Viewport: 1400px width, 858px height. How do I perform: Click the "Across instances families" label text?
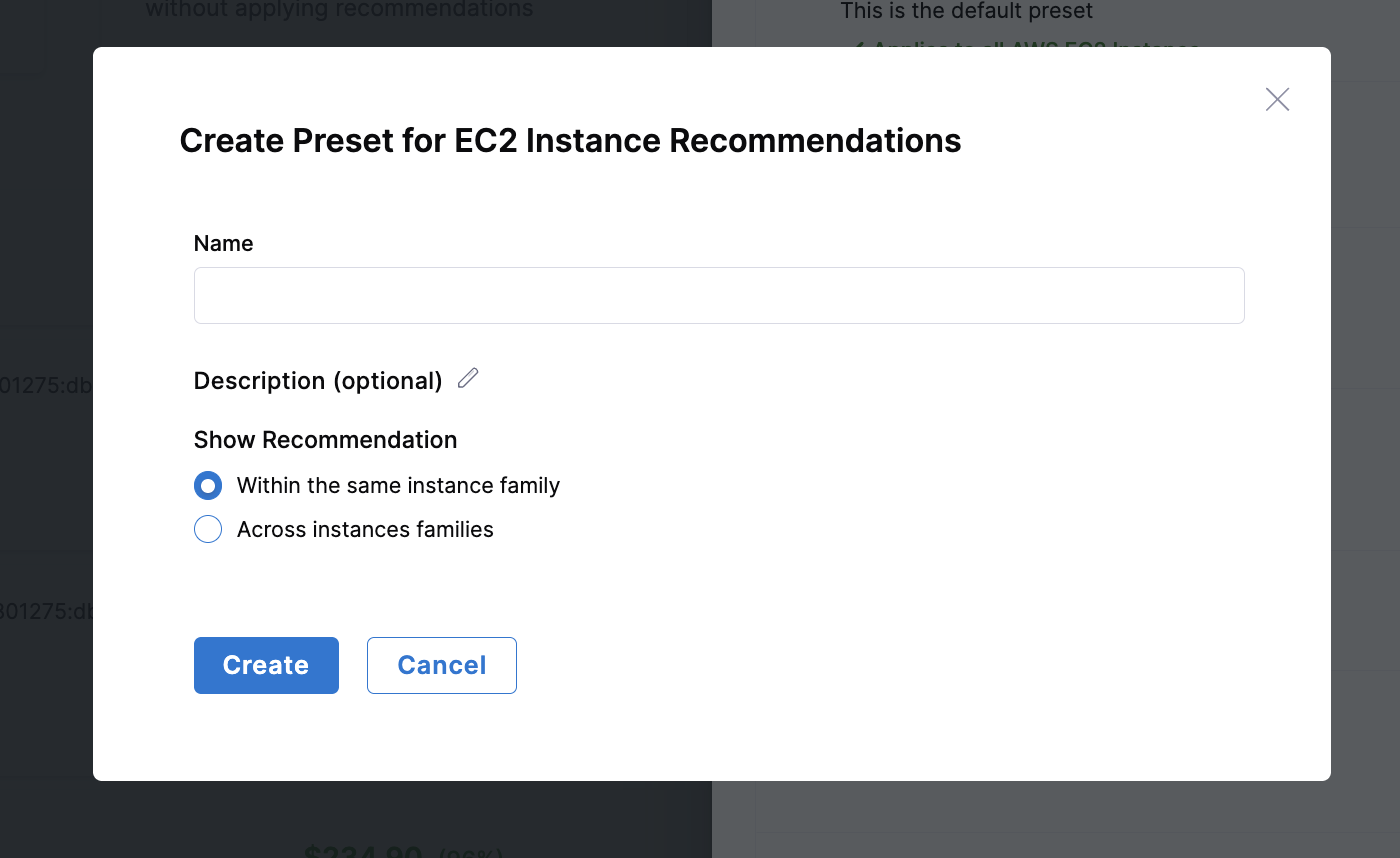coord(365,530)
